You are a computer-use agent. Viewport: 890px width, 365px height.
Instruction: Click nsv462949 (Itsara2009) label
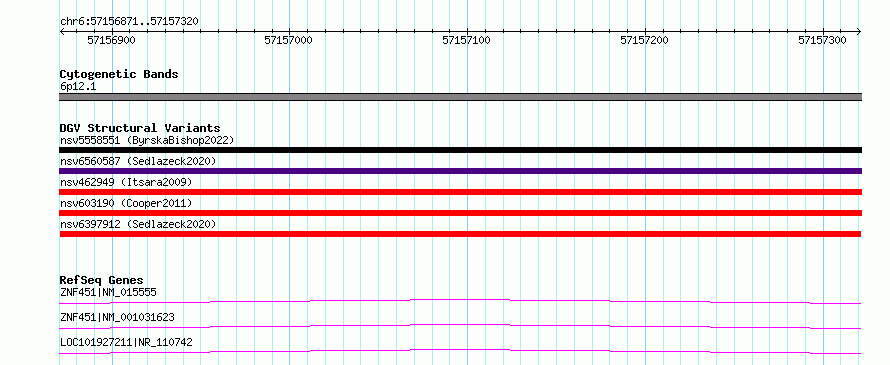126,182
